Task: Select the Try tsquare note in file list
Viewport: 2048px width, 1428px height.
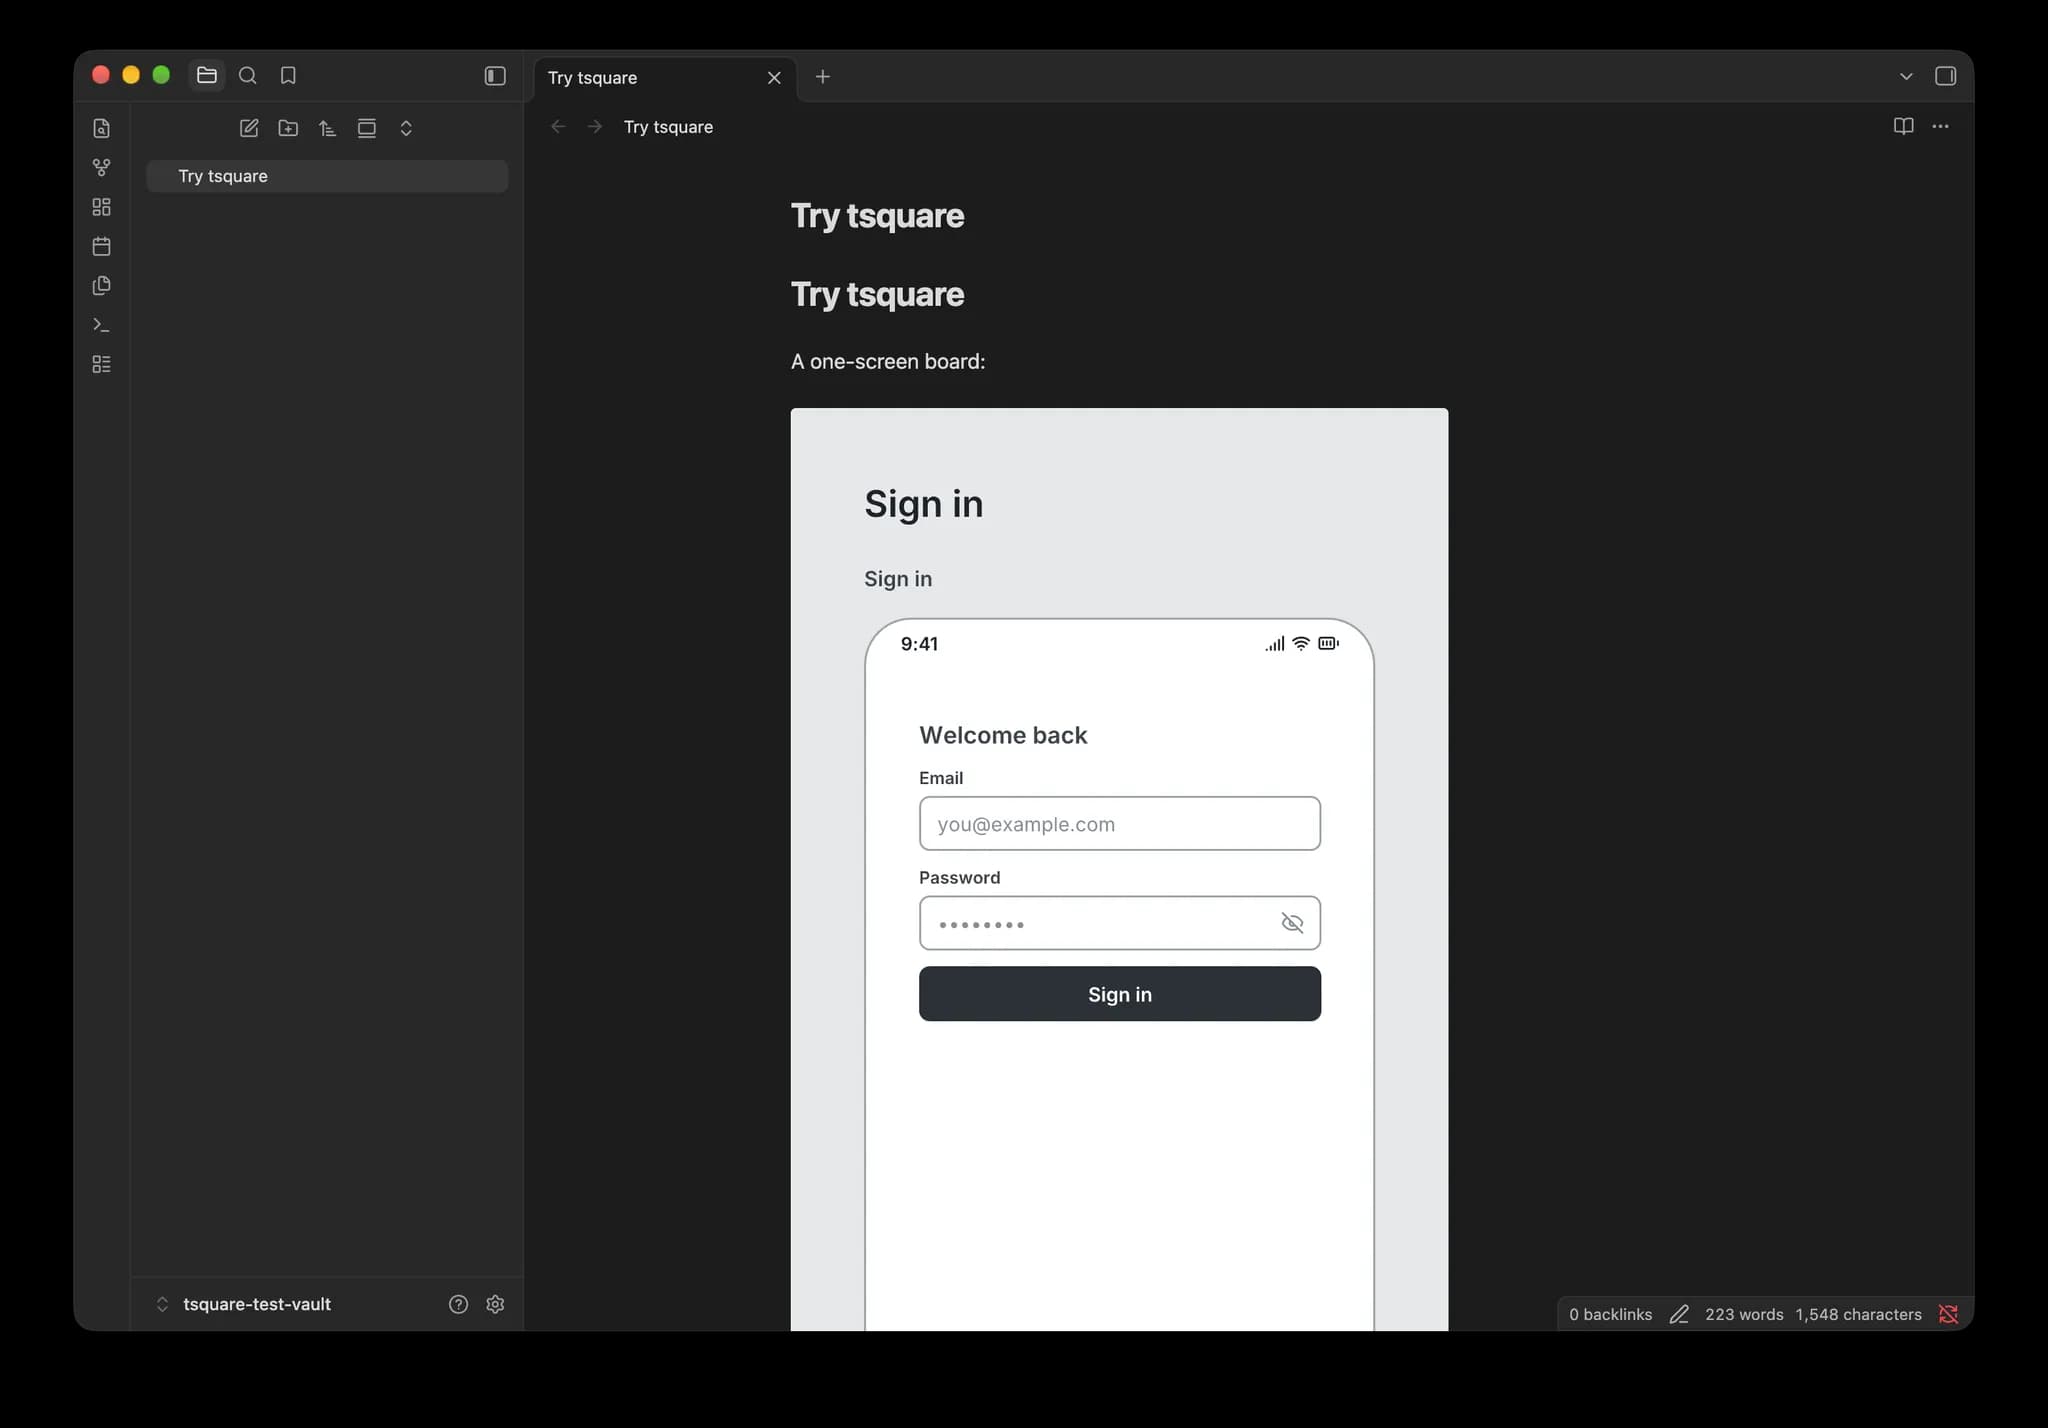Action: 327,176
